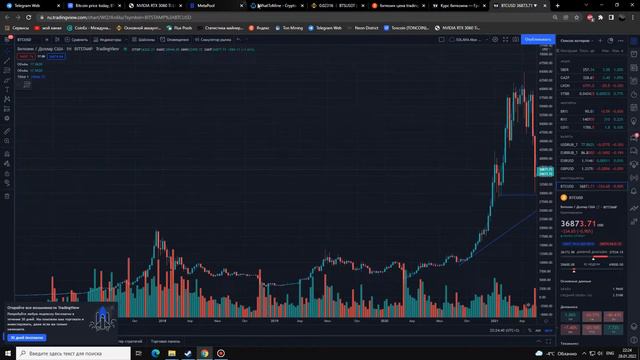Open watchlist advanced view pie icon

click(x=610, y=41)
